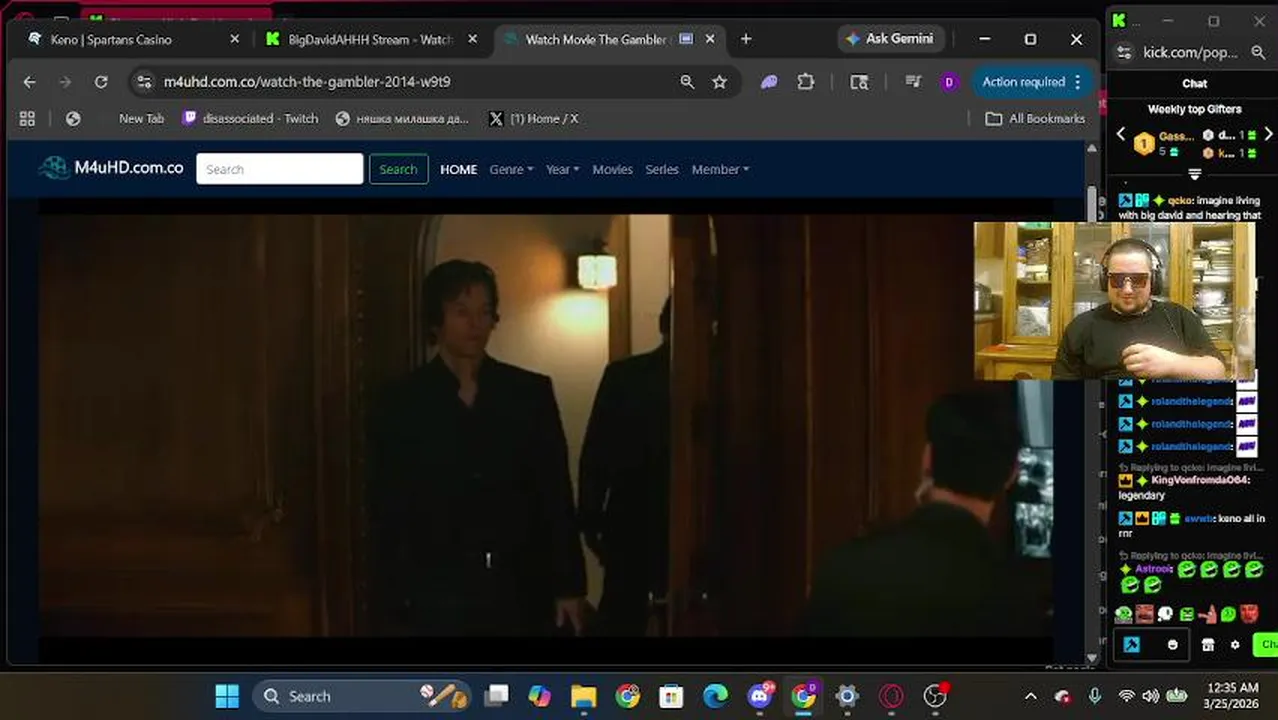Open Discord from the taskbar
Screen dimensions: 1278x720
coord(760,696)
